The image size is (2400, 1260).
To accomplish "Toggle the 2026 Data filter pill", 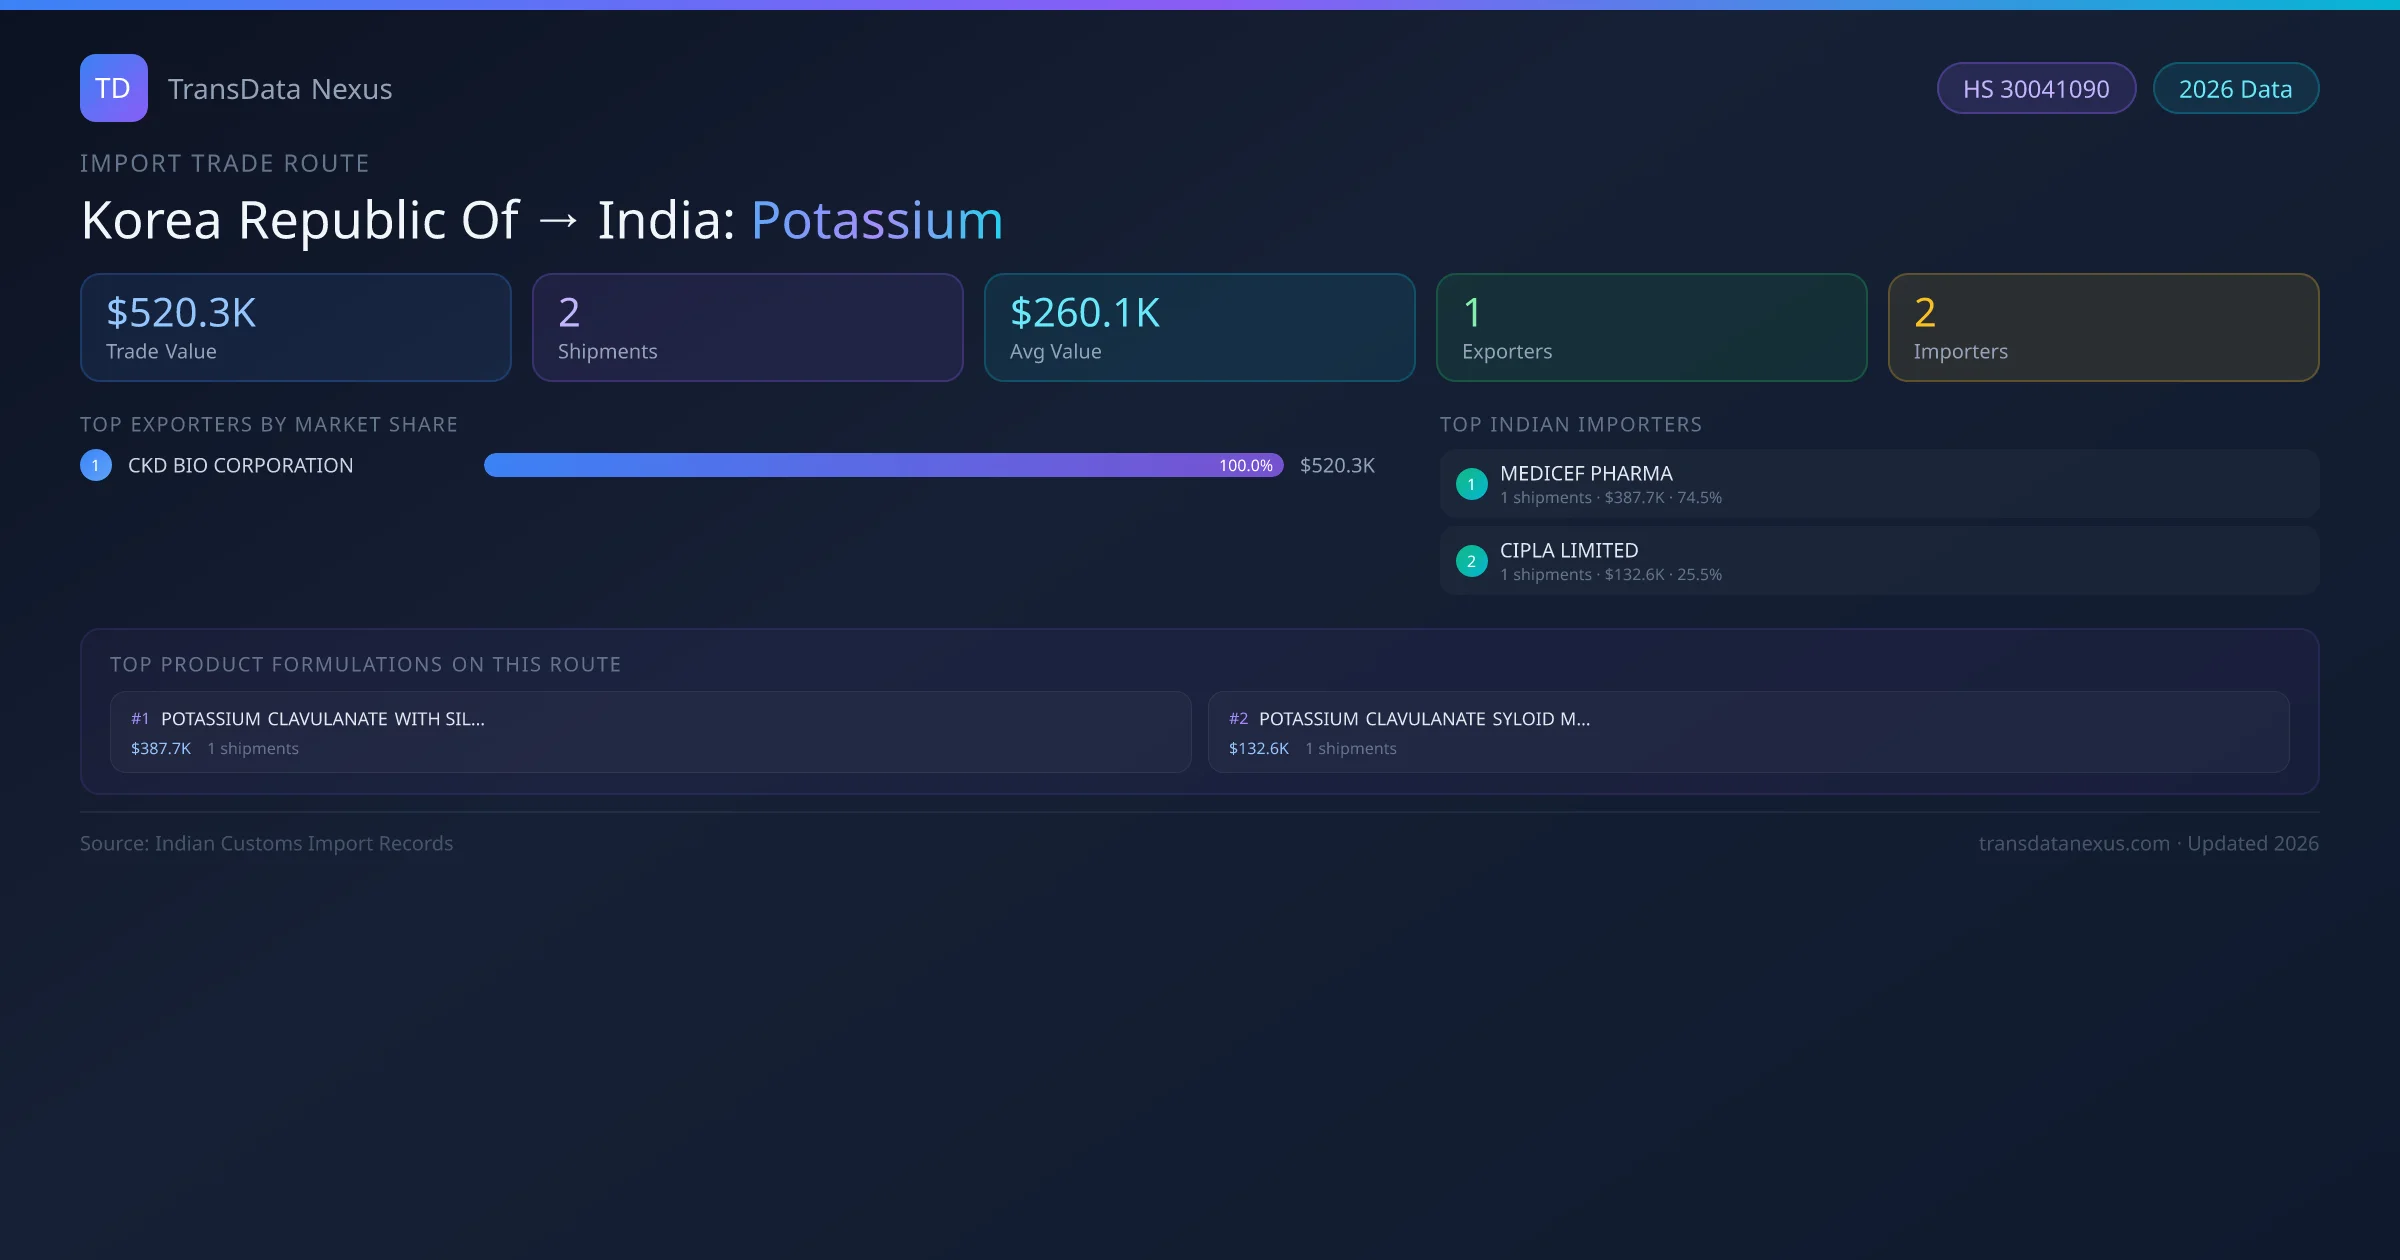I will pyautogui.click(x=2235, y=88).
